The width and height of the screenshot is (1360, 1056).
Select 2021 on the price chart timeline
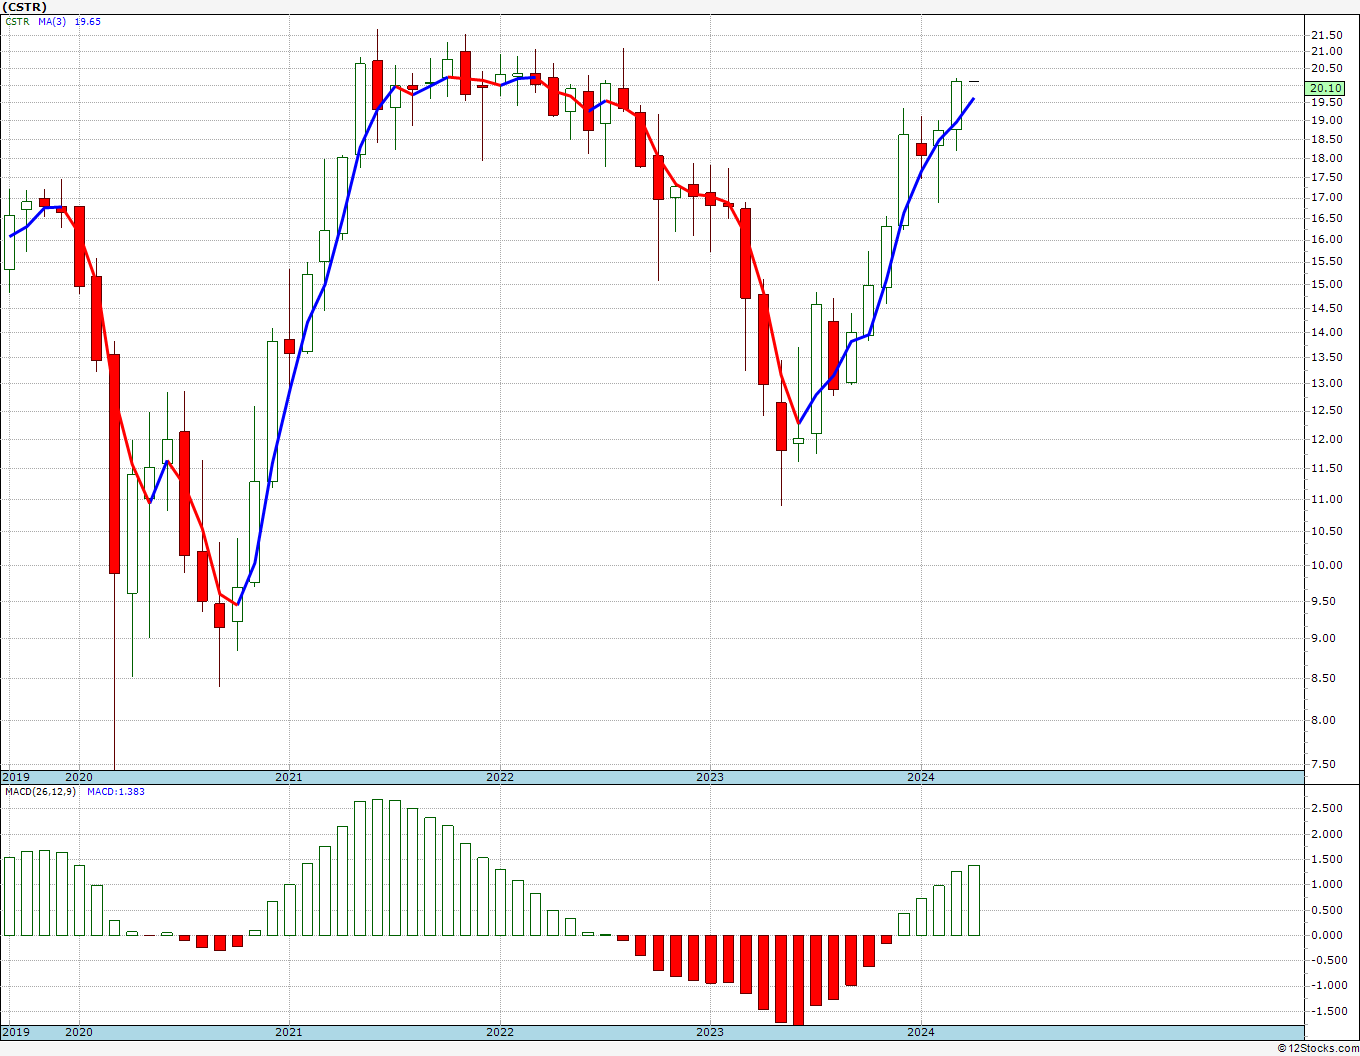point(288,777)
